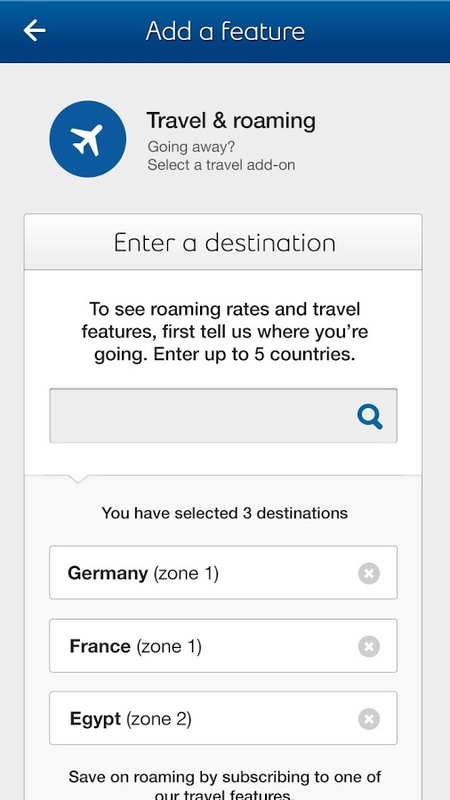Select the Egypt country name

[x=95, y=719]
